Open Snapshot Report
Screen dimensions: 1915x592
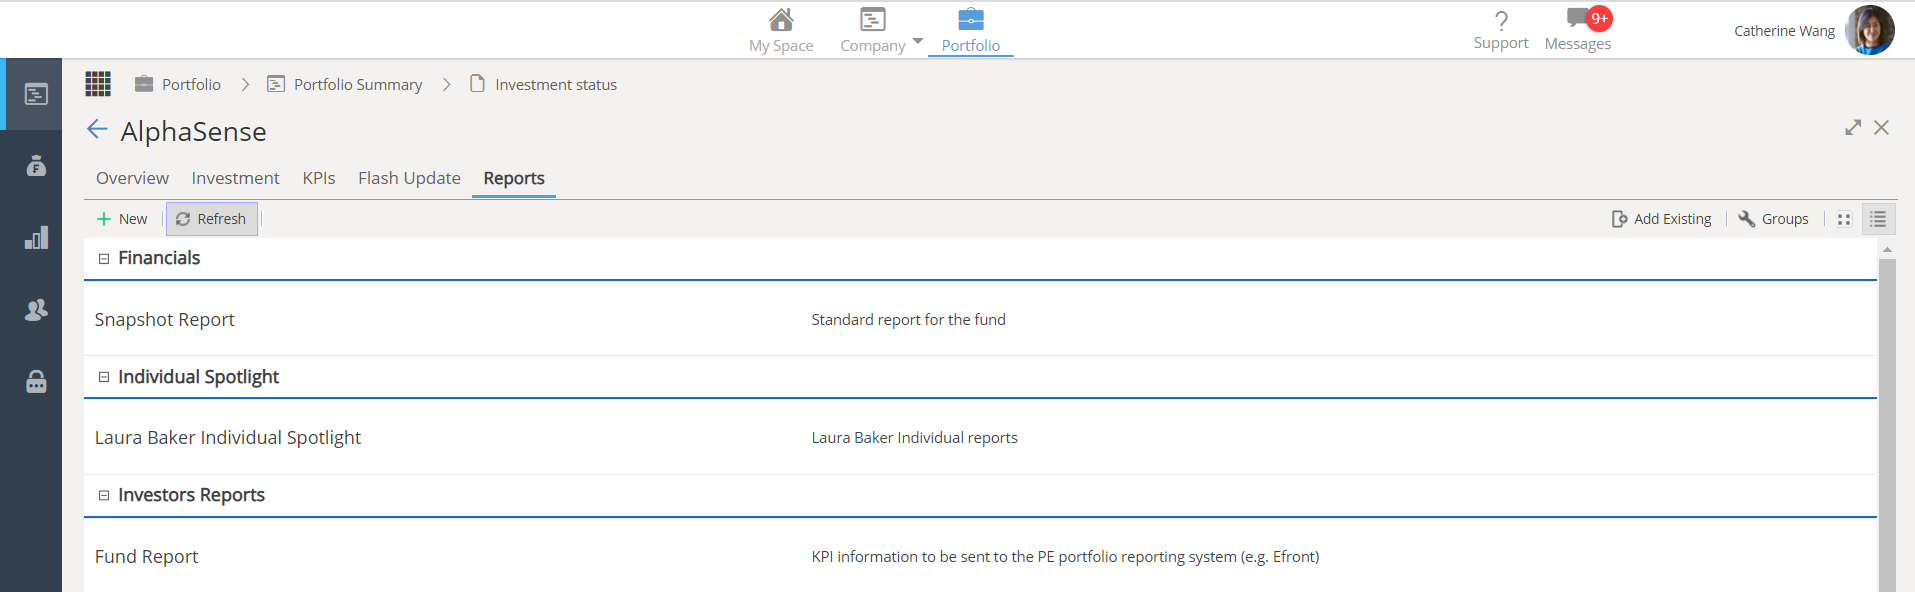pos(164,320)
